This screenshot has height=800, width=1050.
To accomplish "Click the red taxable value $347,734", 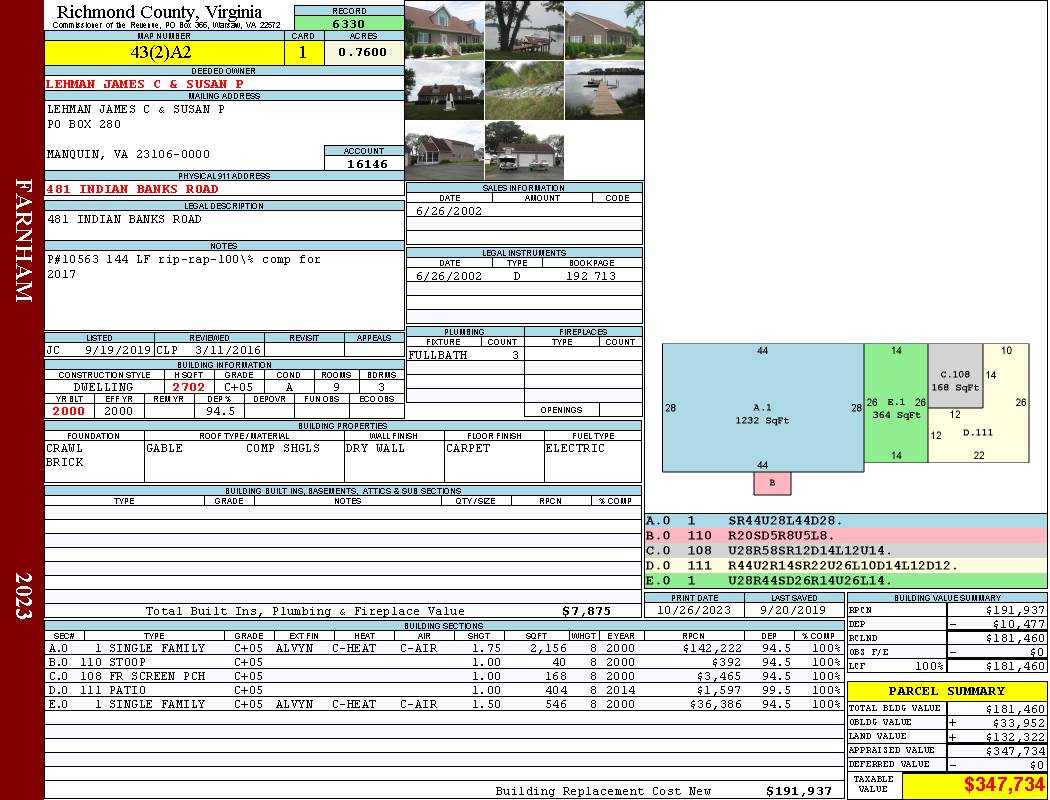I will point(1003,786).
